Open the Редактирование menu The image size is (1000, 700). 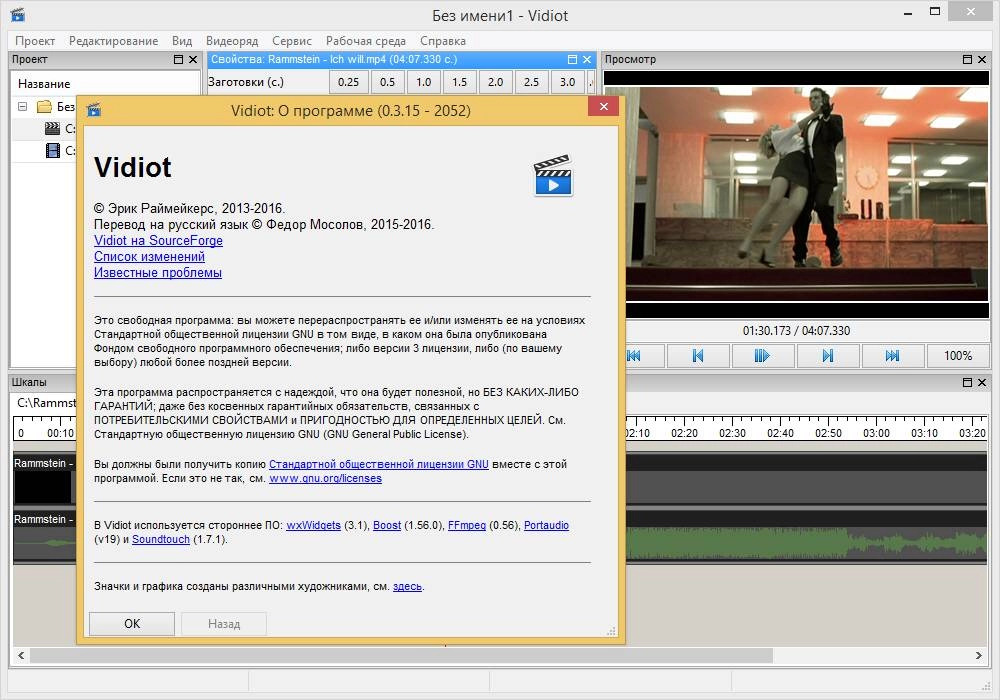[x=114, y=41]
